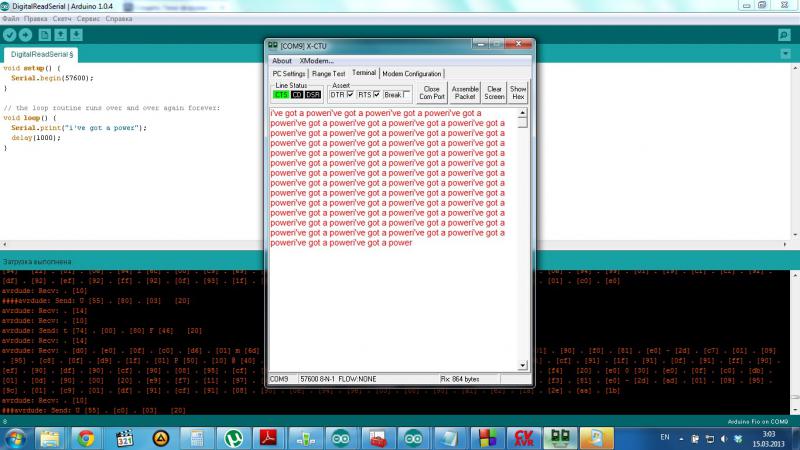Click the taskbar clock showing 3:03
This screenshot has width=800, height=450.
pyautogui.click(x=768, y=439)
